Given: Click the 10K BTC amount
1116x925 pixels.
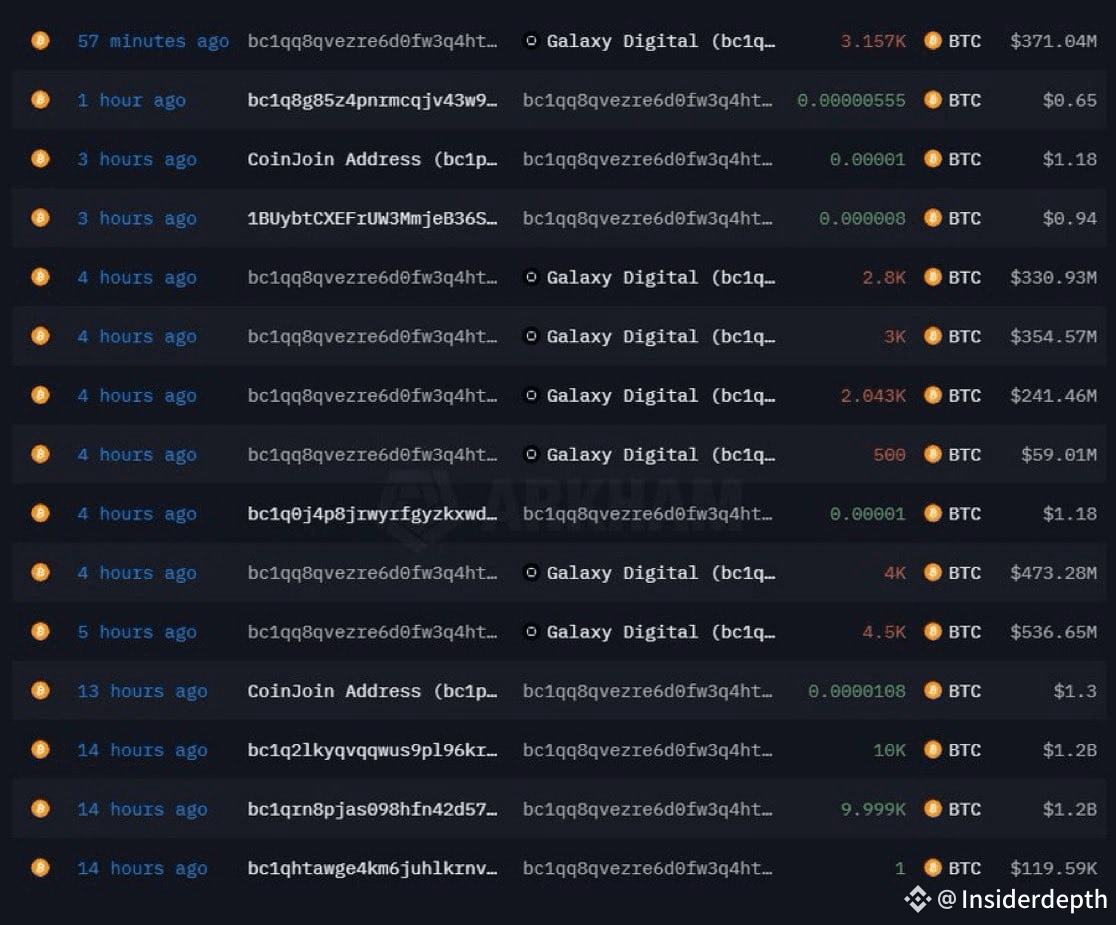Looking at the screenshot, I should 889,750.
